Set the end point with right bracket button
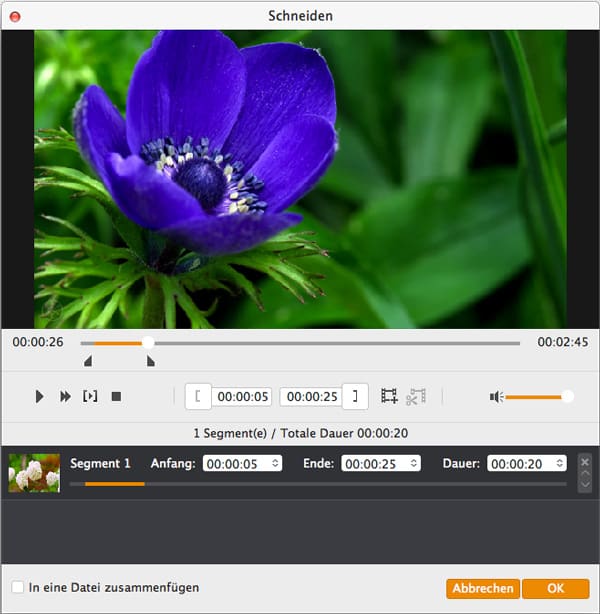The width and height of the screenshot is (600, 614). [355, 396]
